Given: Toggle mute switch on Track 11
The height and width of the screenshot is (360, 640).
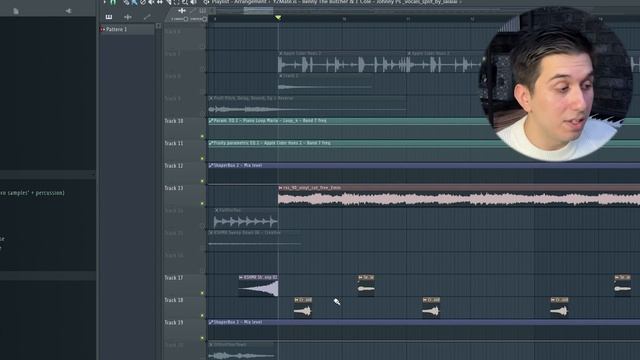Looking at the screenshot, I should (202, 159).
